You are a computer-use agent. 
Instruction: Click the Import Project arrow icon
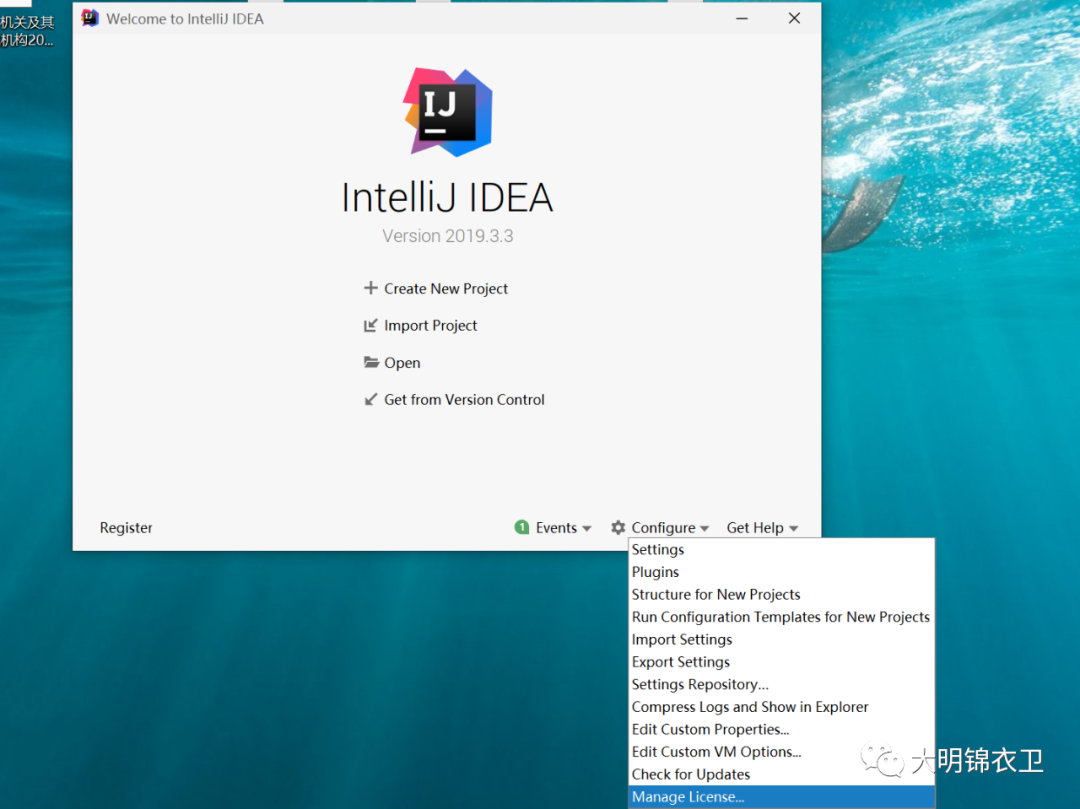371,325
